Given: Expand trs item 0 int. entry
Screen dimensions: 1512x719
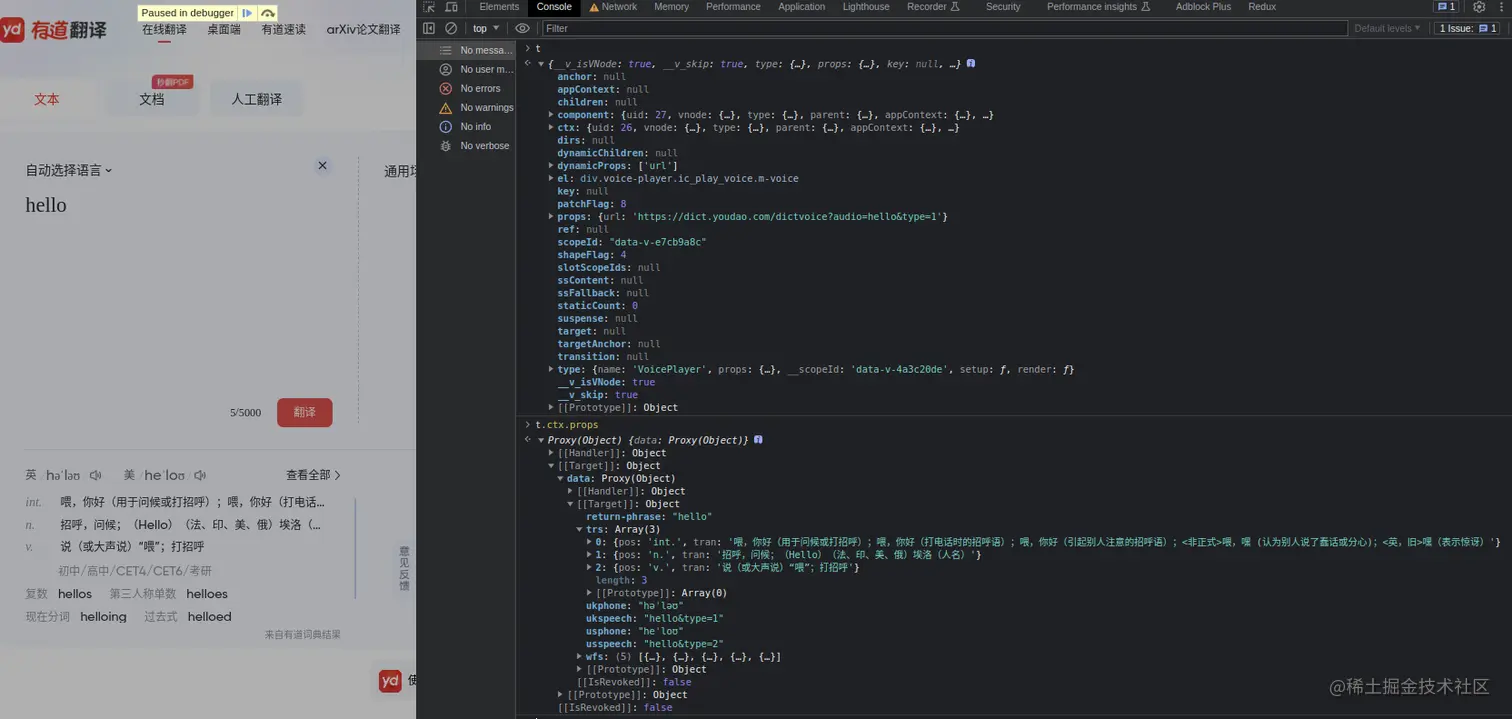Looking at the screenshot, I should pyautogui.click(x=589, y=542).
